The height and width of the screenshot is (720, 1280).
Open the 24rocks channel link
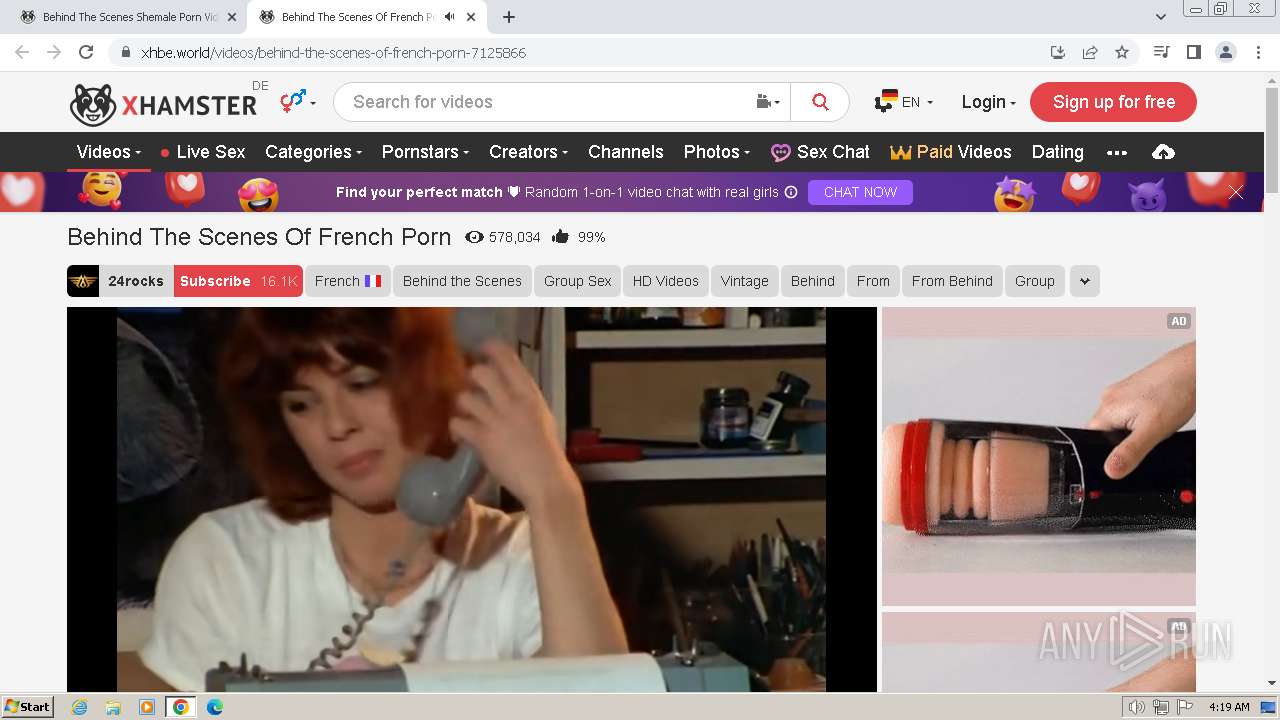136,281
